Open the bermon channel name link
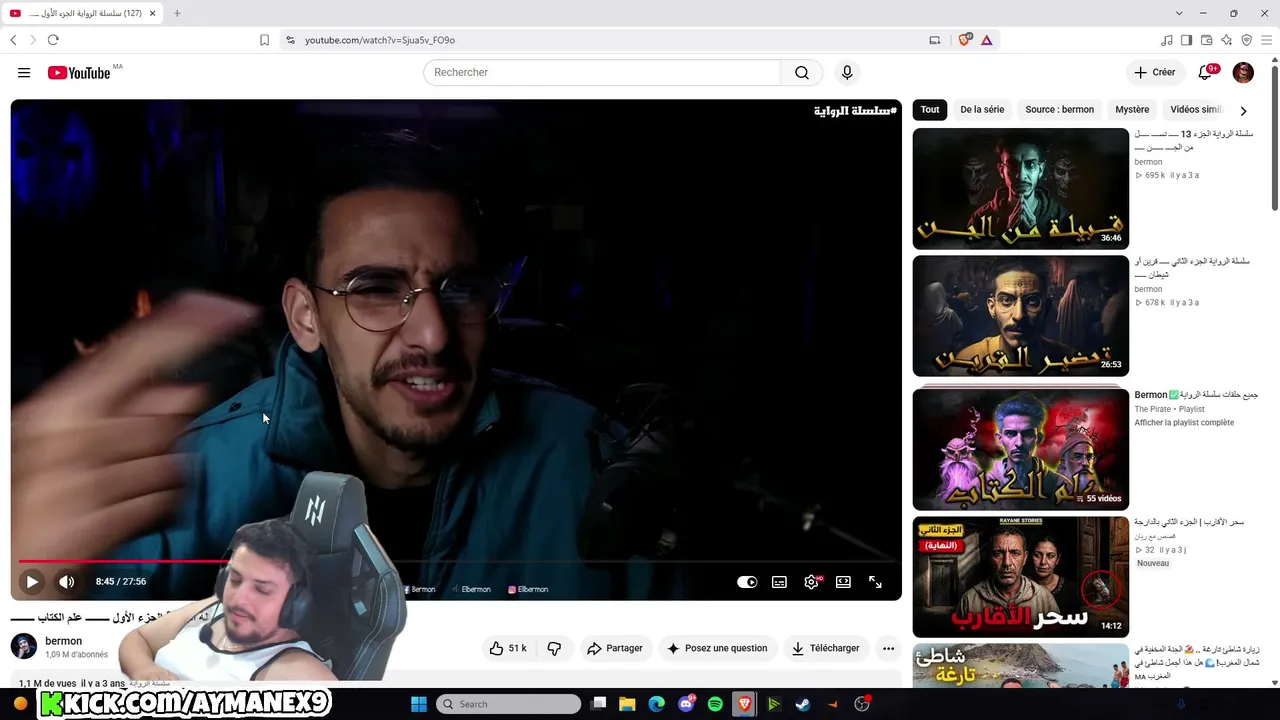 click(63, 641)
